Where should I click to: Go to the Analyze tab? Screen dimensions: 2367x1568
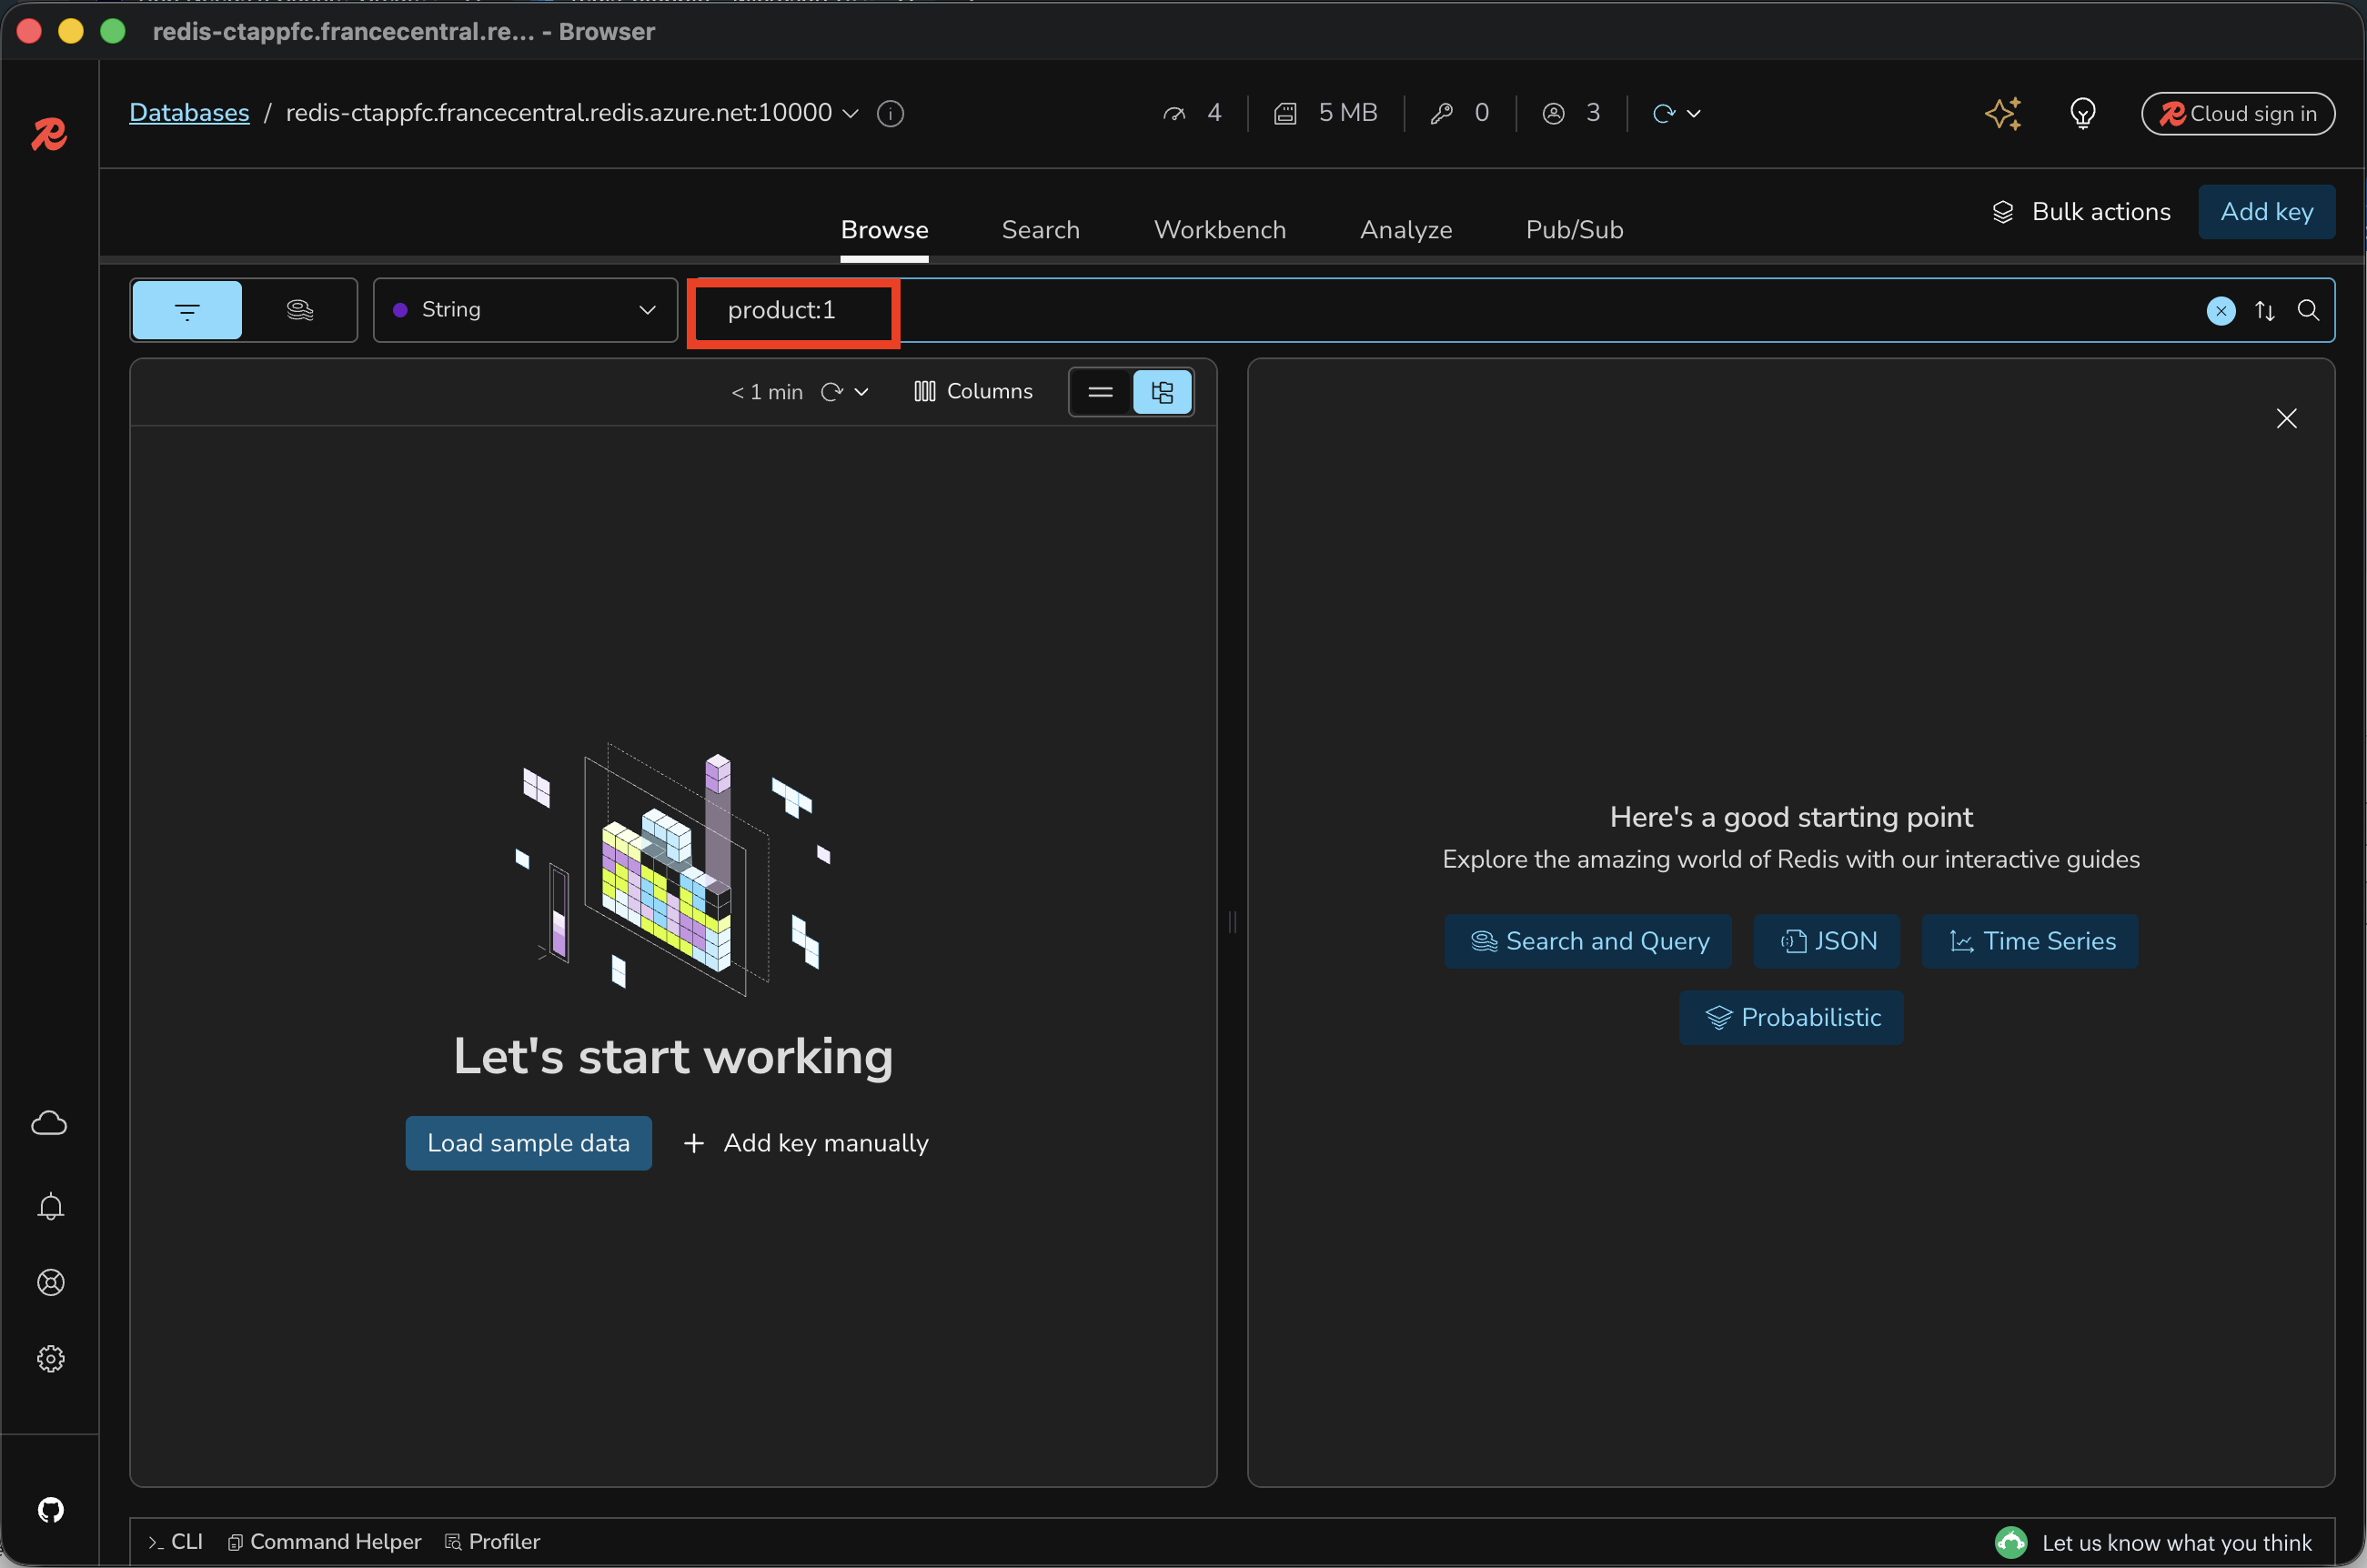[x=1405, y=230]
